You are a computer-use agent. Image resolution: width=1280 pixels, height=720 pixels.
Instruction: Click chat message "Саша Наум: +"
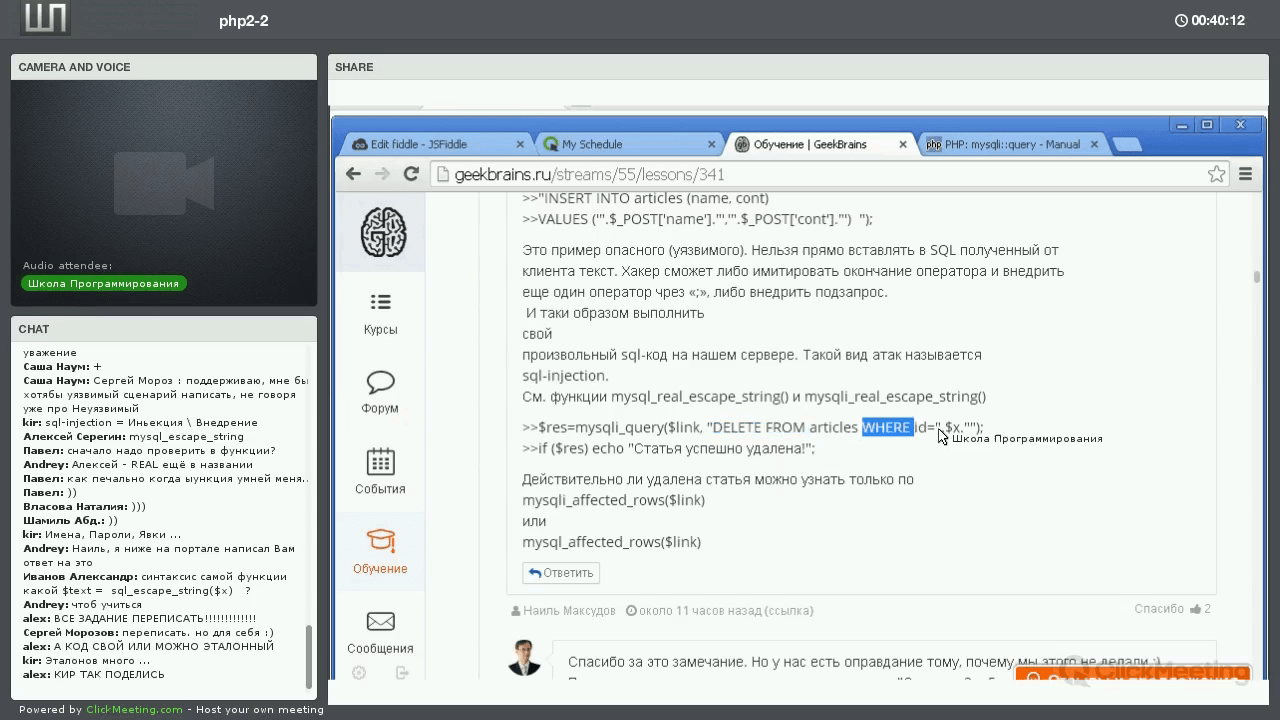click(x=62, y=367)
